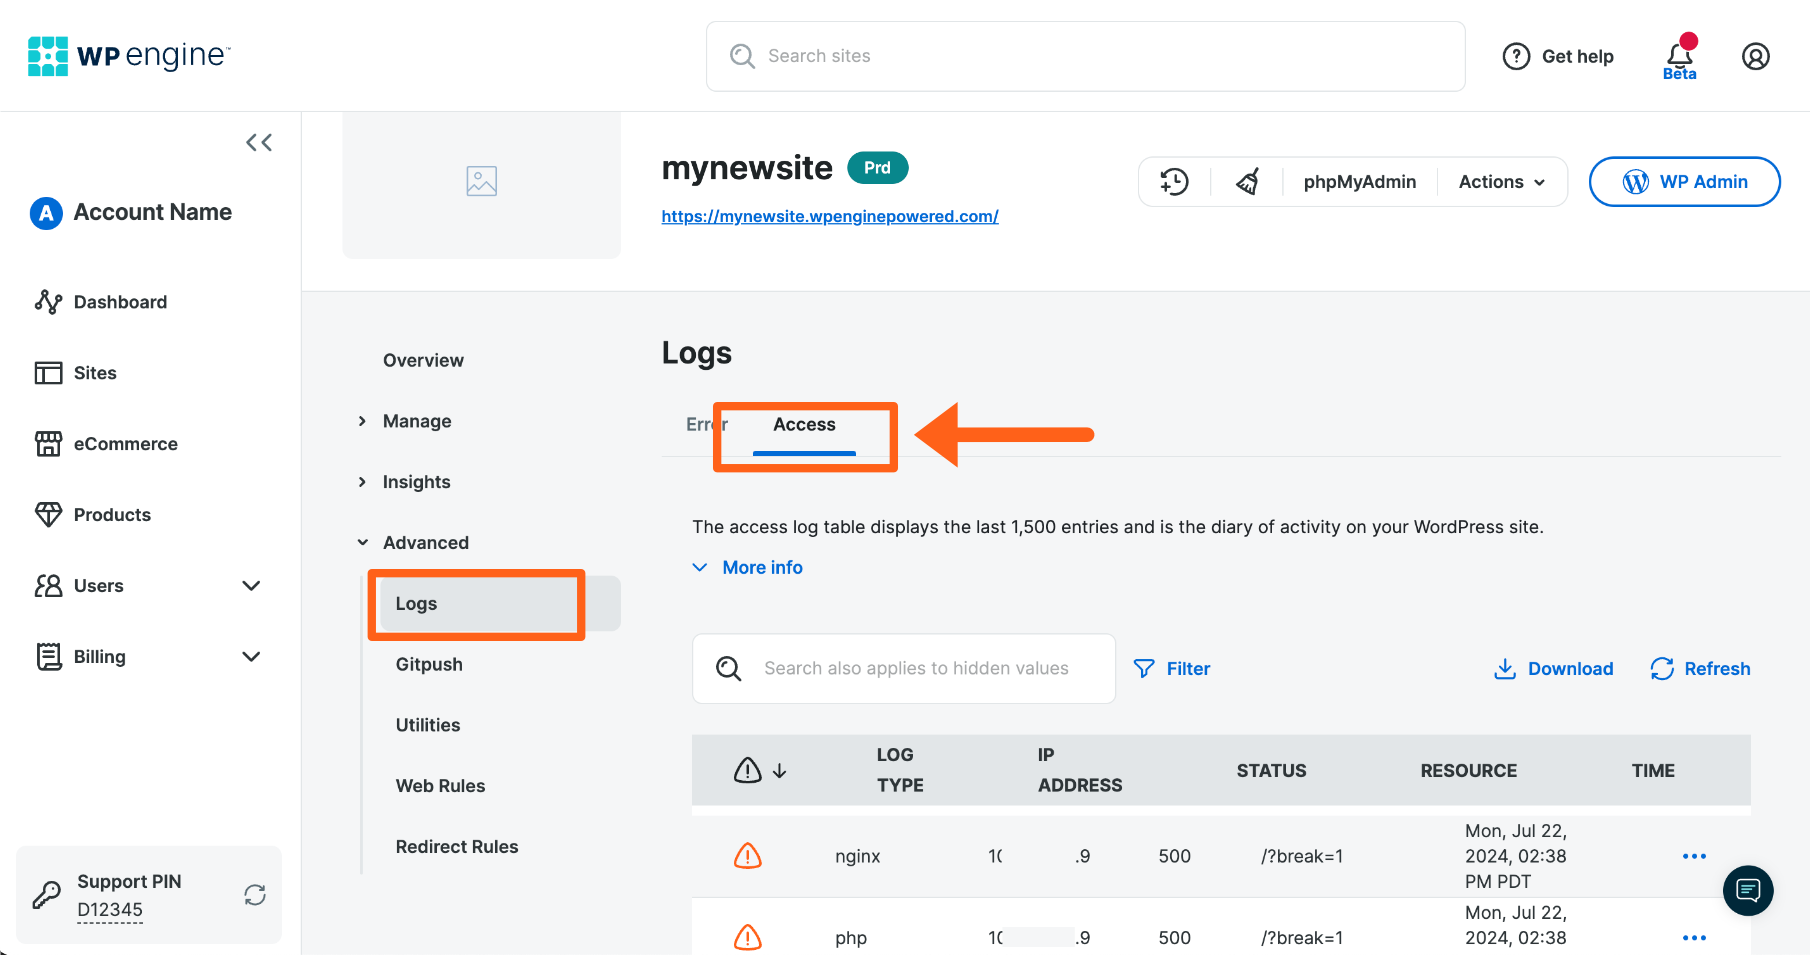Open the Actions dropdown
The image size is (1810, 955).
[1499, 181]
